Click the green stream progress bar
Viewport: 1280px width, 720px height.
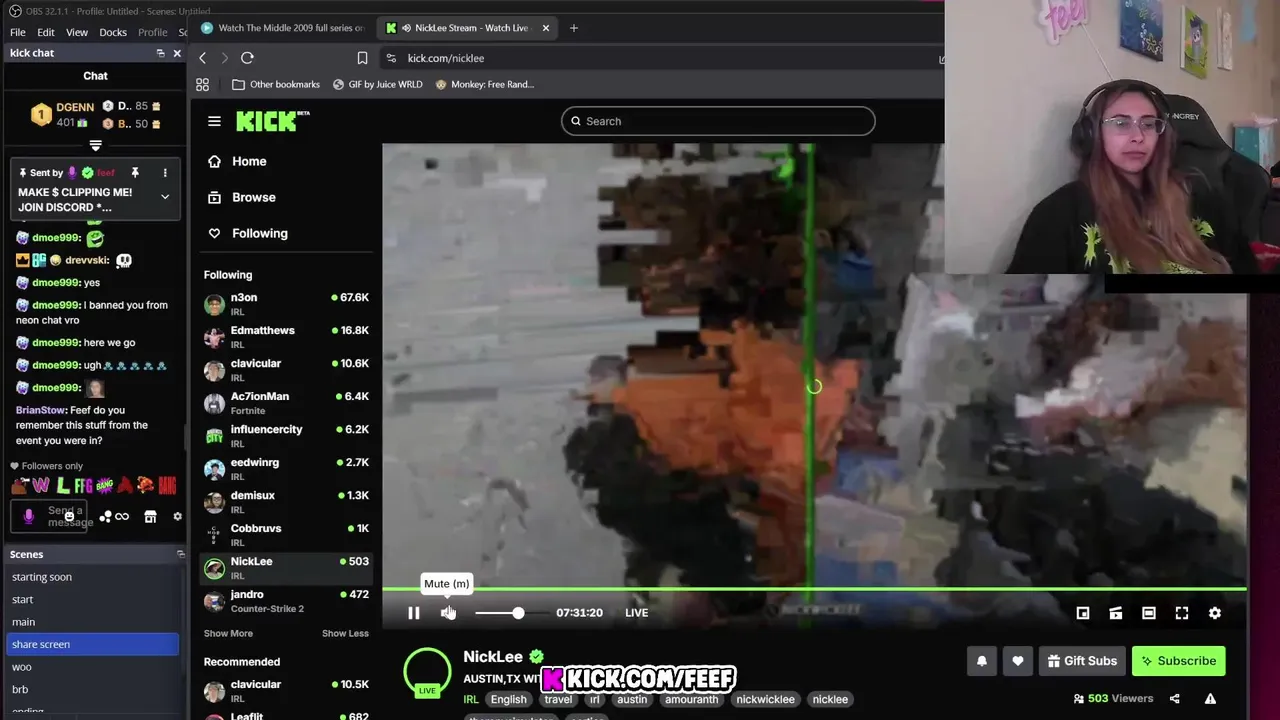tap(814, 589)
